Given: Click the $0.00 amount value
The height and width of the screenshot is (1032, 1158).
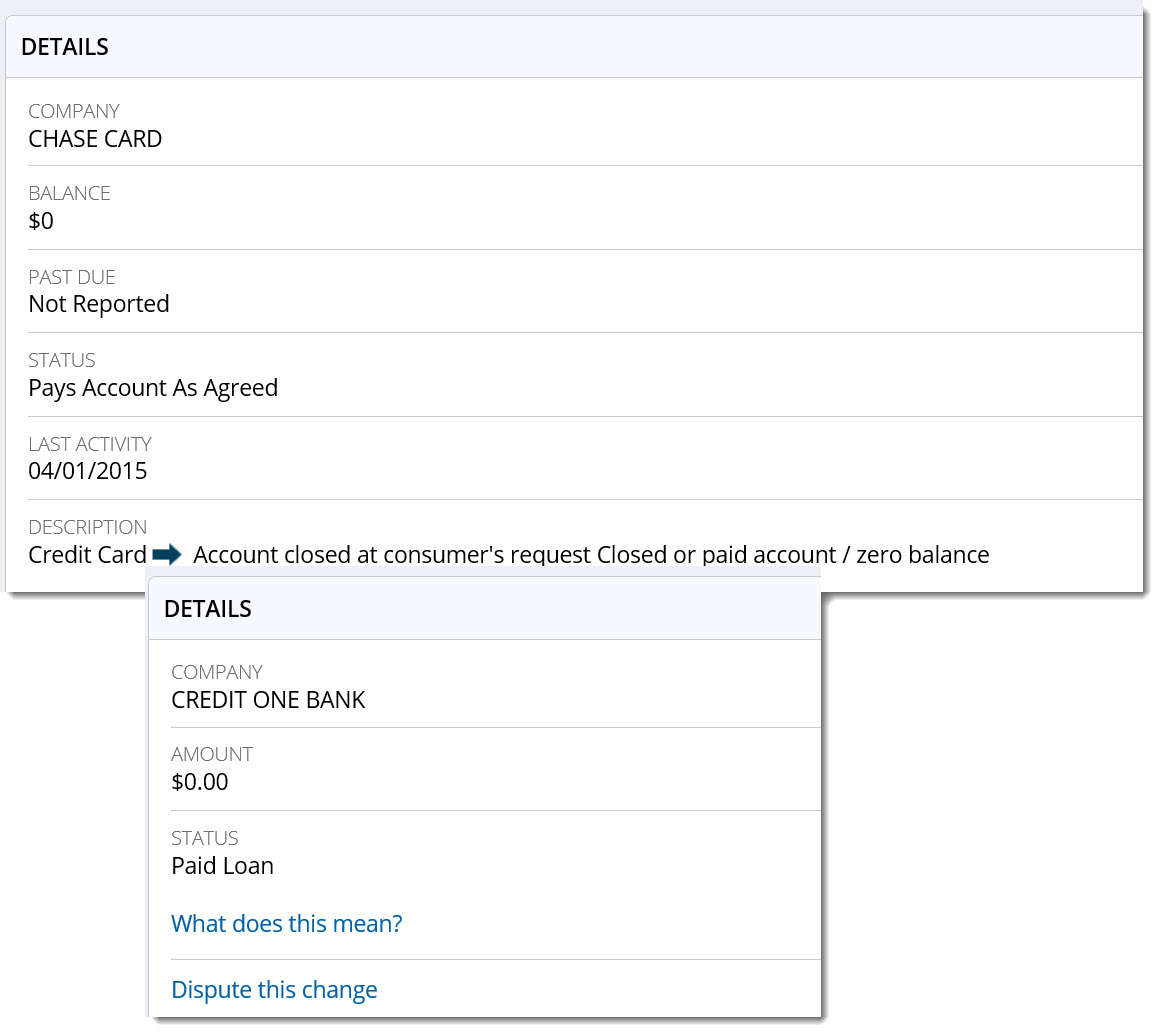Looking at the screenshot, I should pos(200,782).
